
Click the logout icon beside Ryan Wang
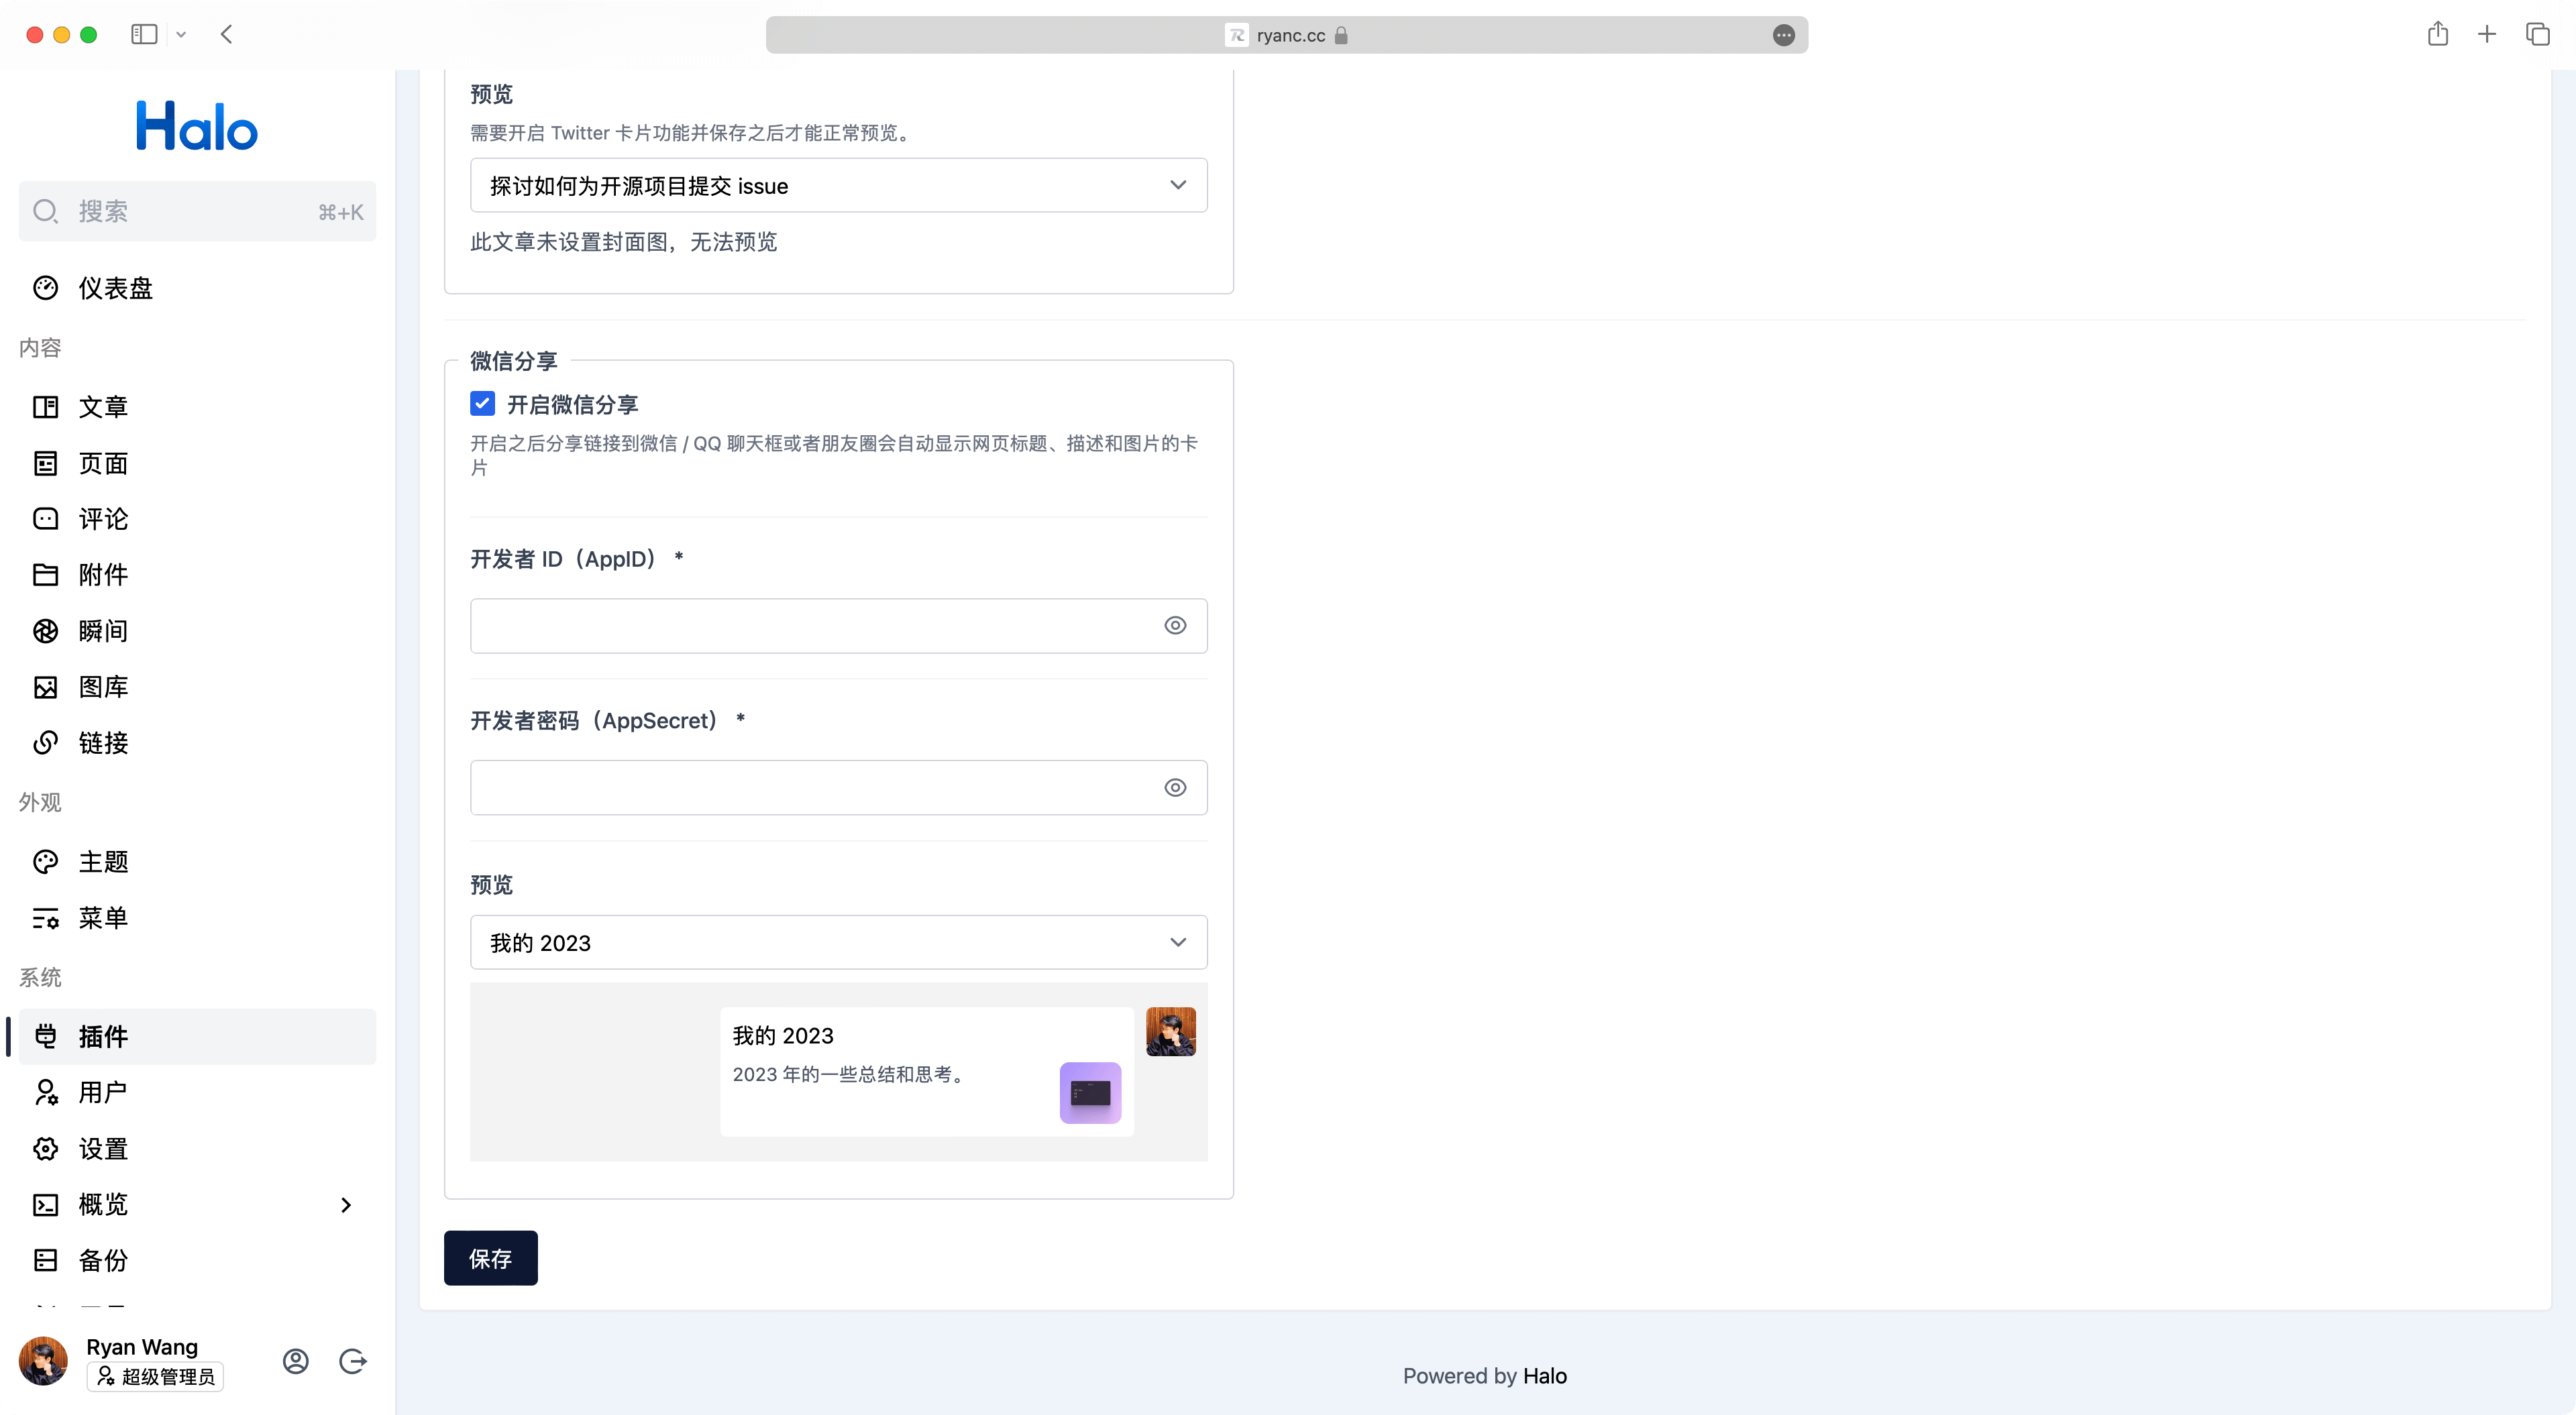tap(353, 1361)
